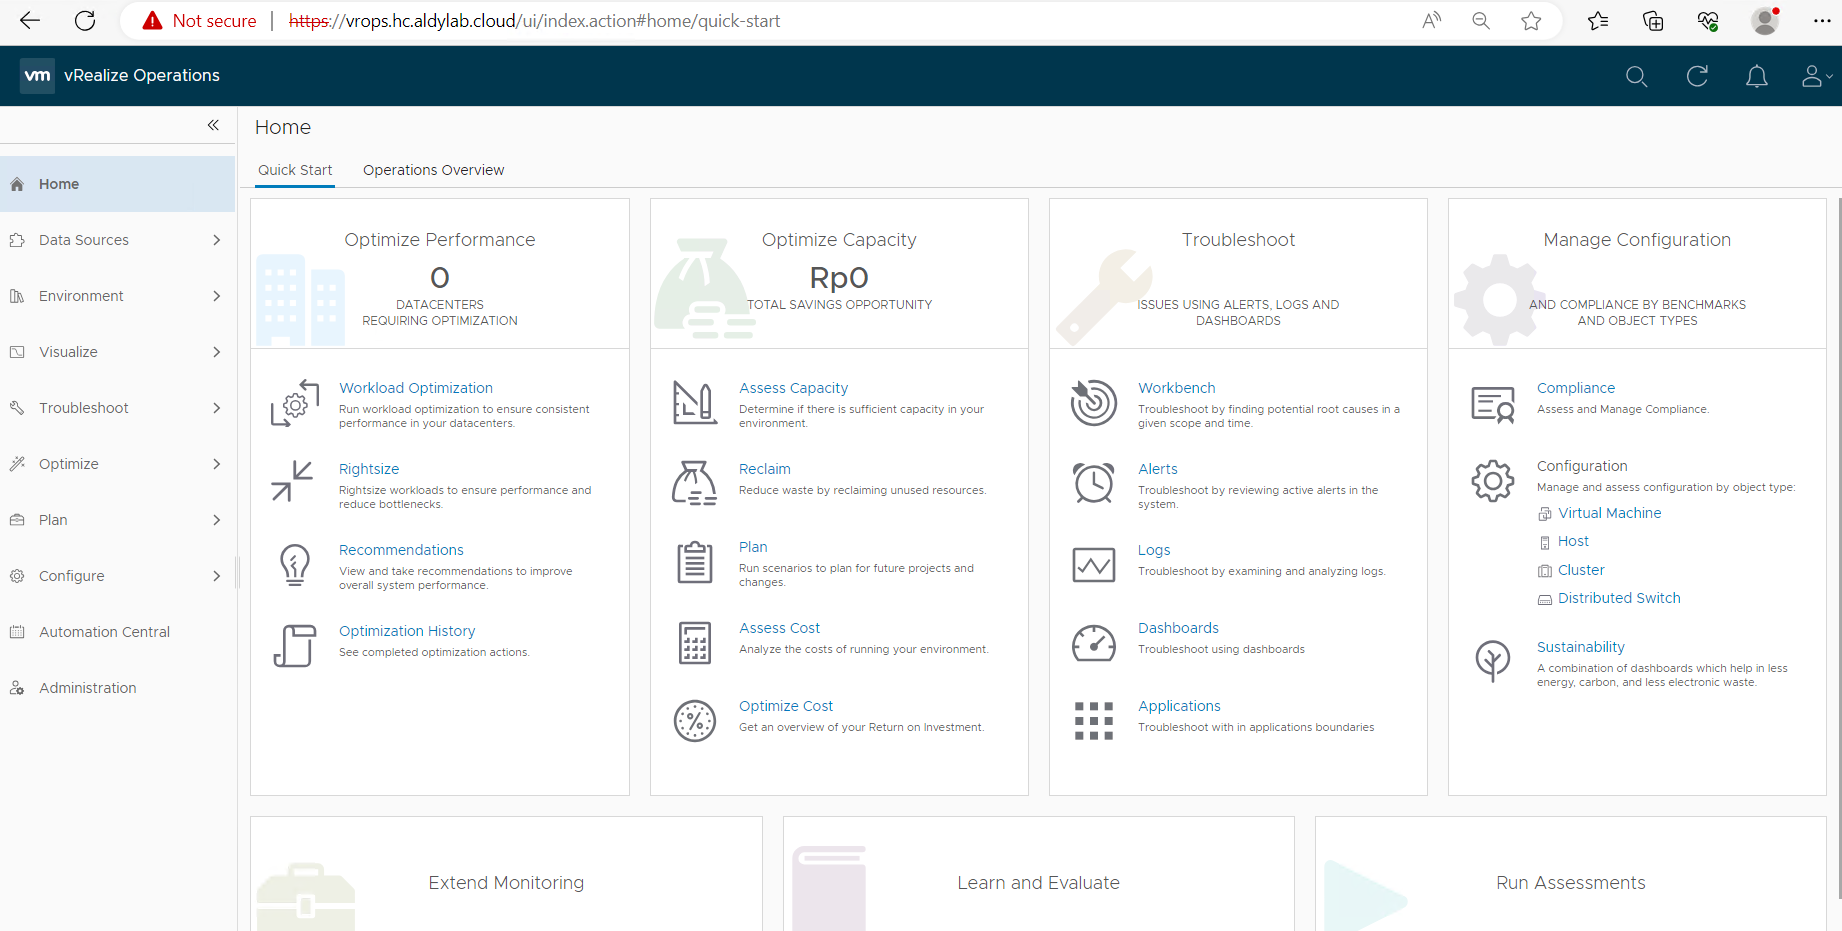Switch to the Operations Overview tab
Viewport: 1842px width, 931px height.
coord(433,170)
